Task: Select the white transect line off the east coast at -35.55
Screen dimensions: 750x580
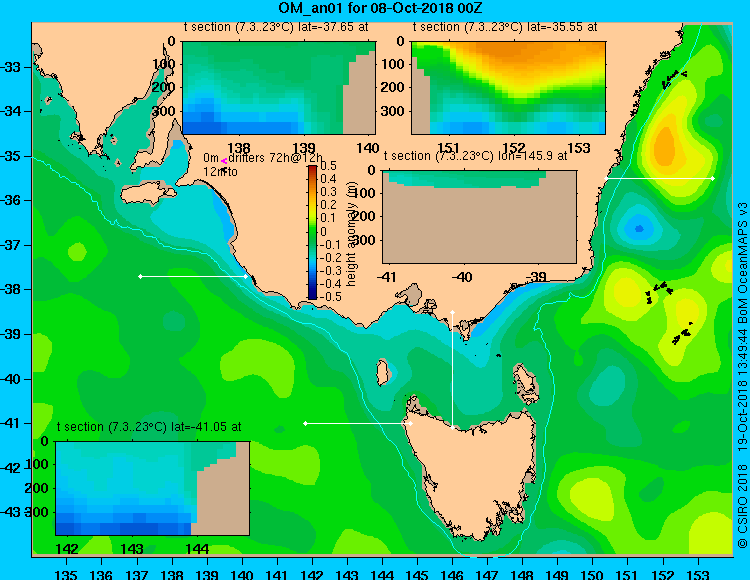Action: pos(659,178)
